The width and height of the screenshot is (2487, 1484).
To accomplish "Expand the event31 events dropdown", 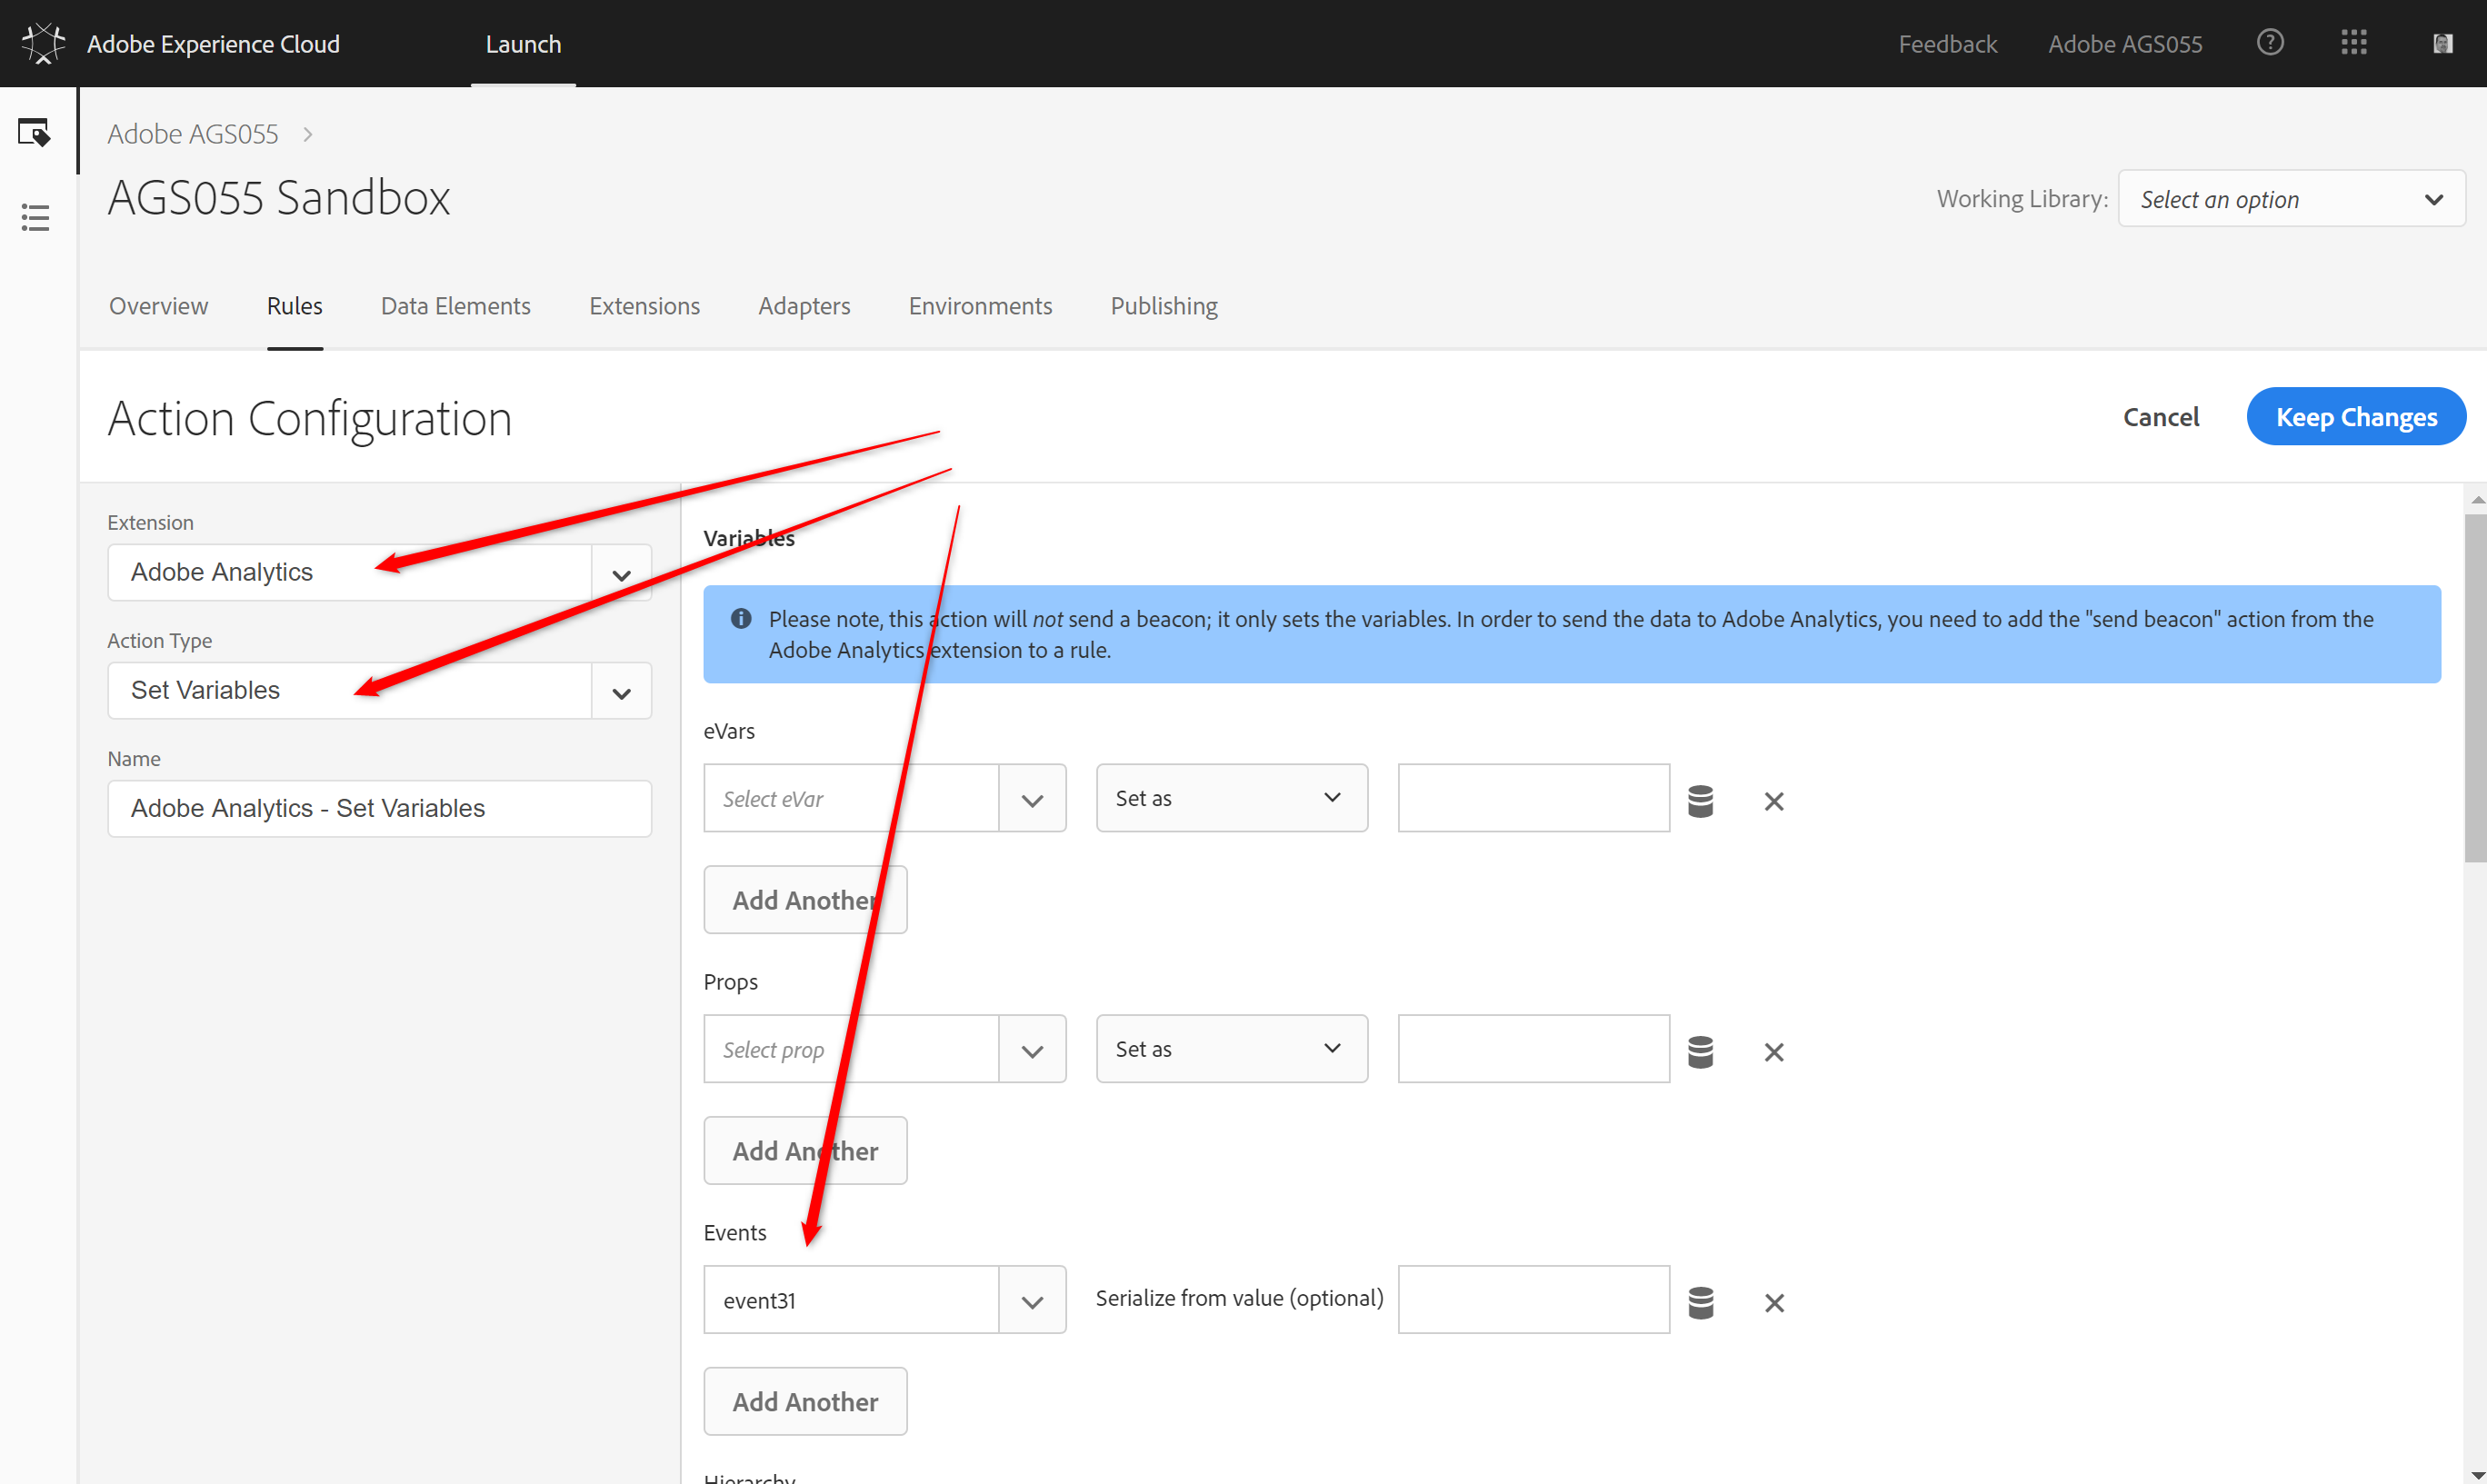I will 1032,1301.
